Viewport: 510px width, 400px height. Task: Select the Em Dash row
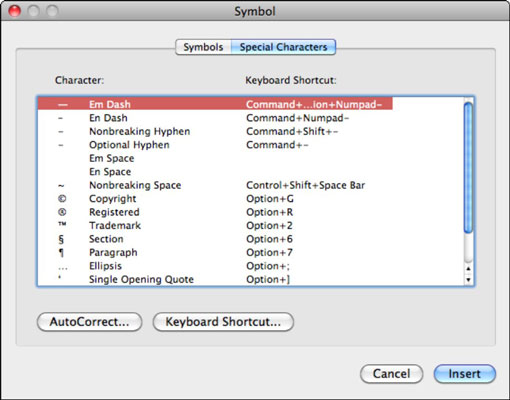215,104
